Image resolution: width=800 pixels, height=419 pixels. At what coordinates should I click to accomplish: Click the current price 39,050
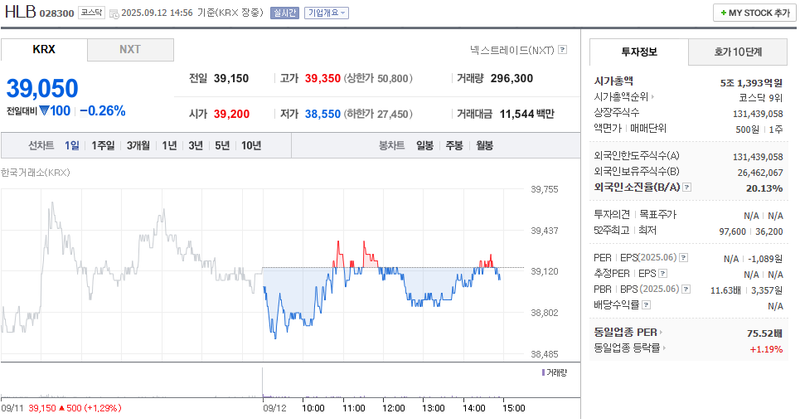(42, 88)
